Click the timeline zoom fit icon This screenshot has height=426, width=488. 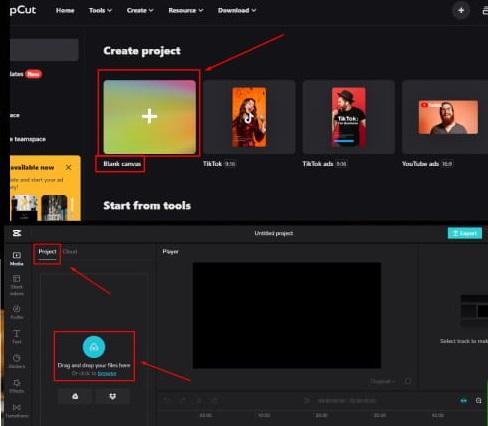click(479, 401)
